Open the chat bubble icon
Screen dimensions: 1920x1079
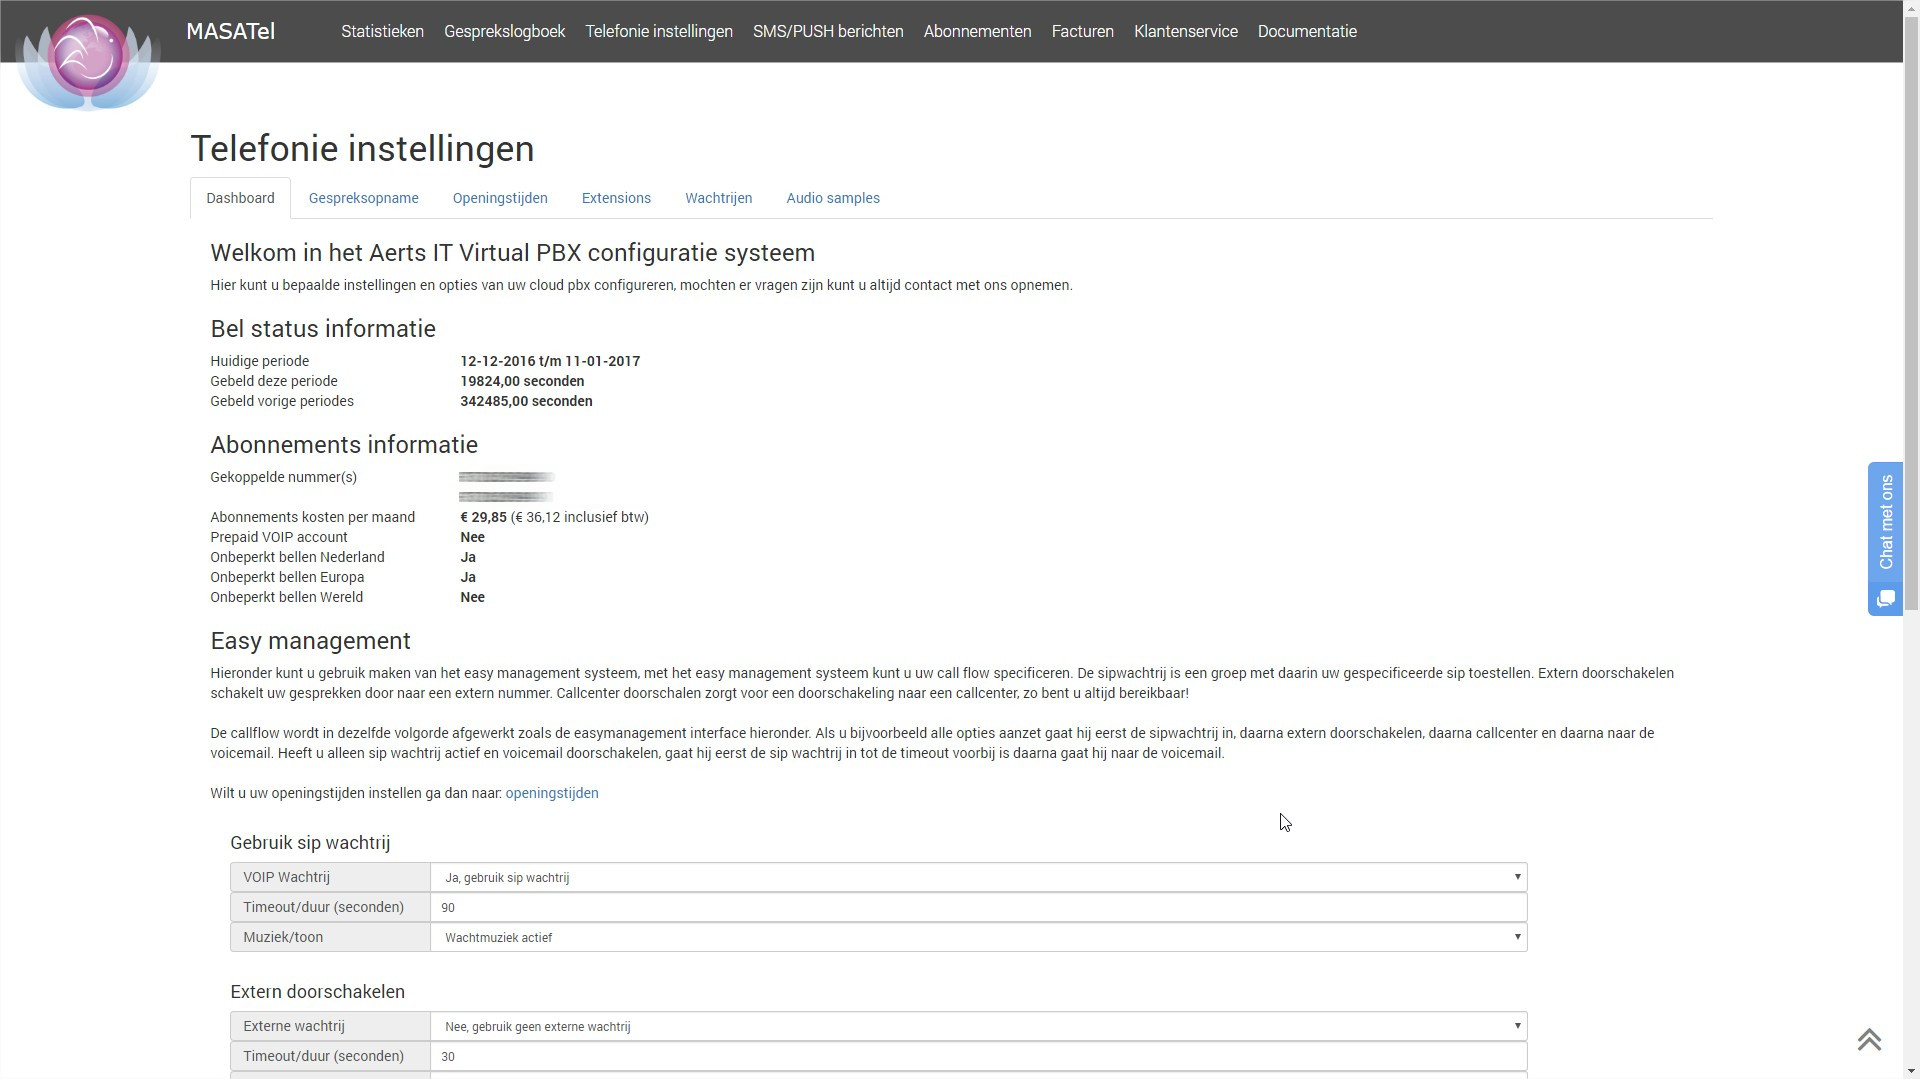(x=1885, y=599)
